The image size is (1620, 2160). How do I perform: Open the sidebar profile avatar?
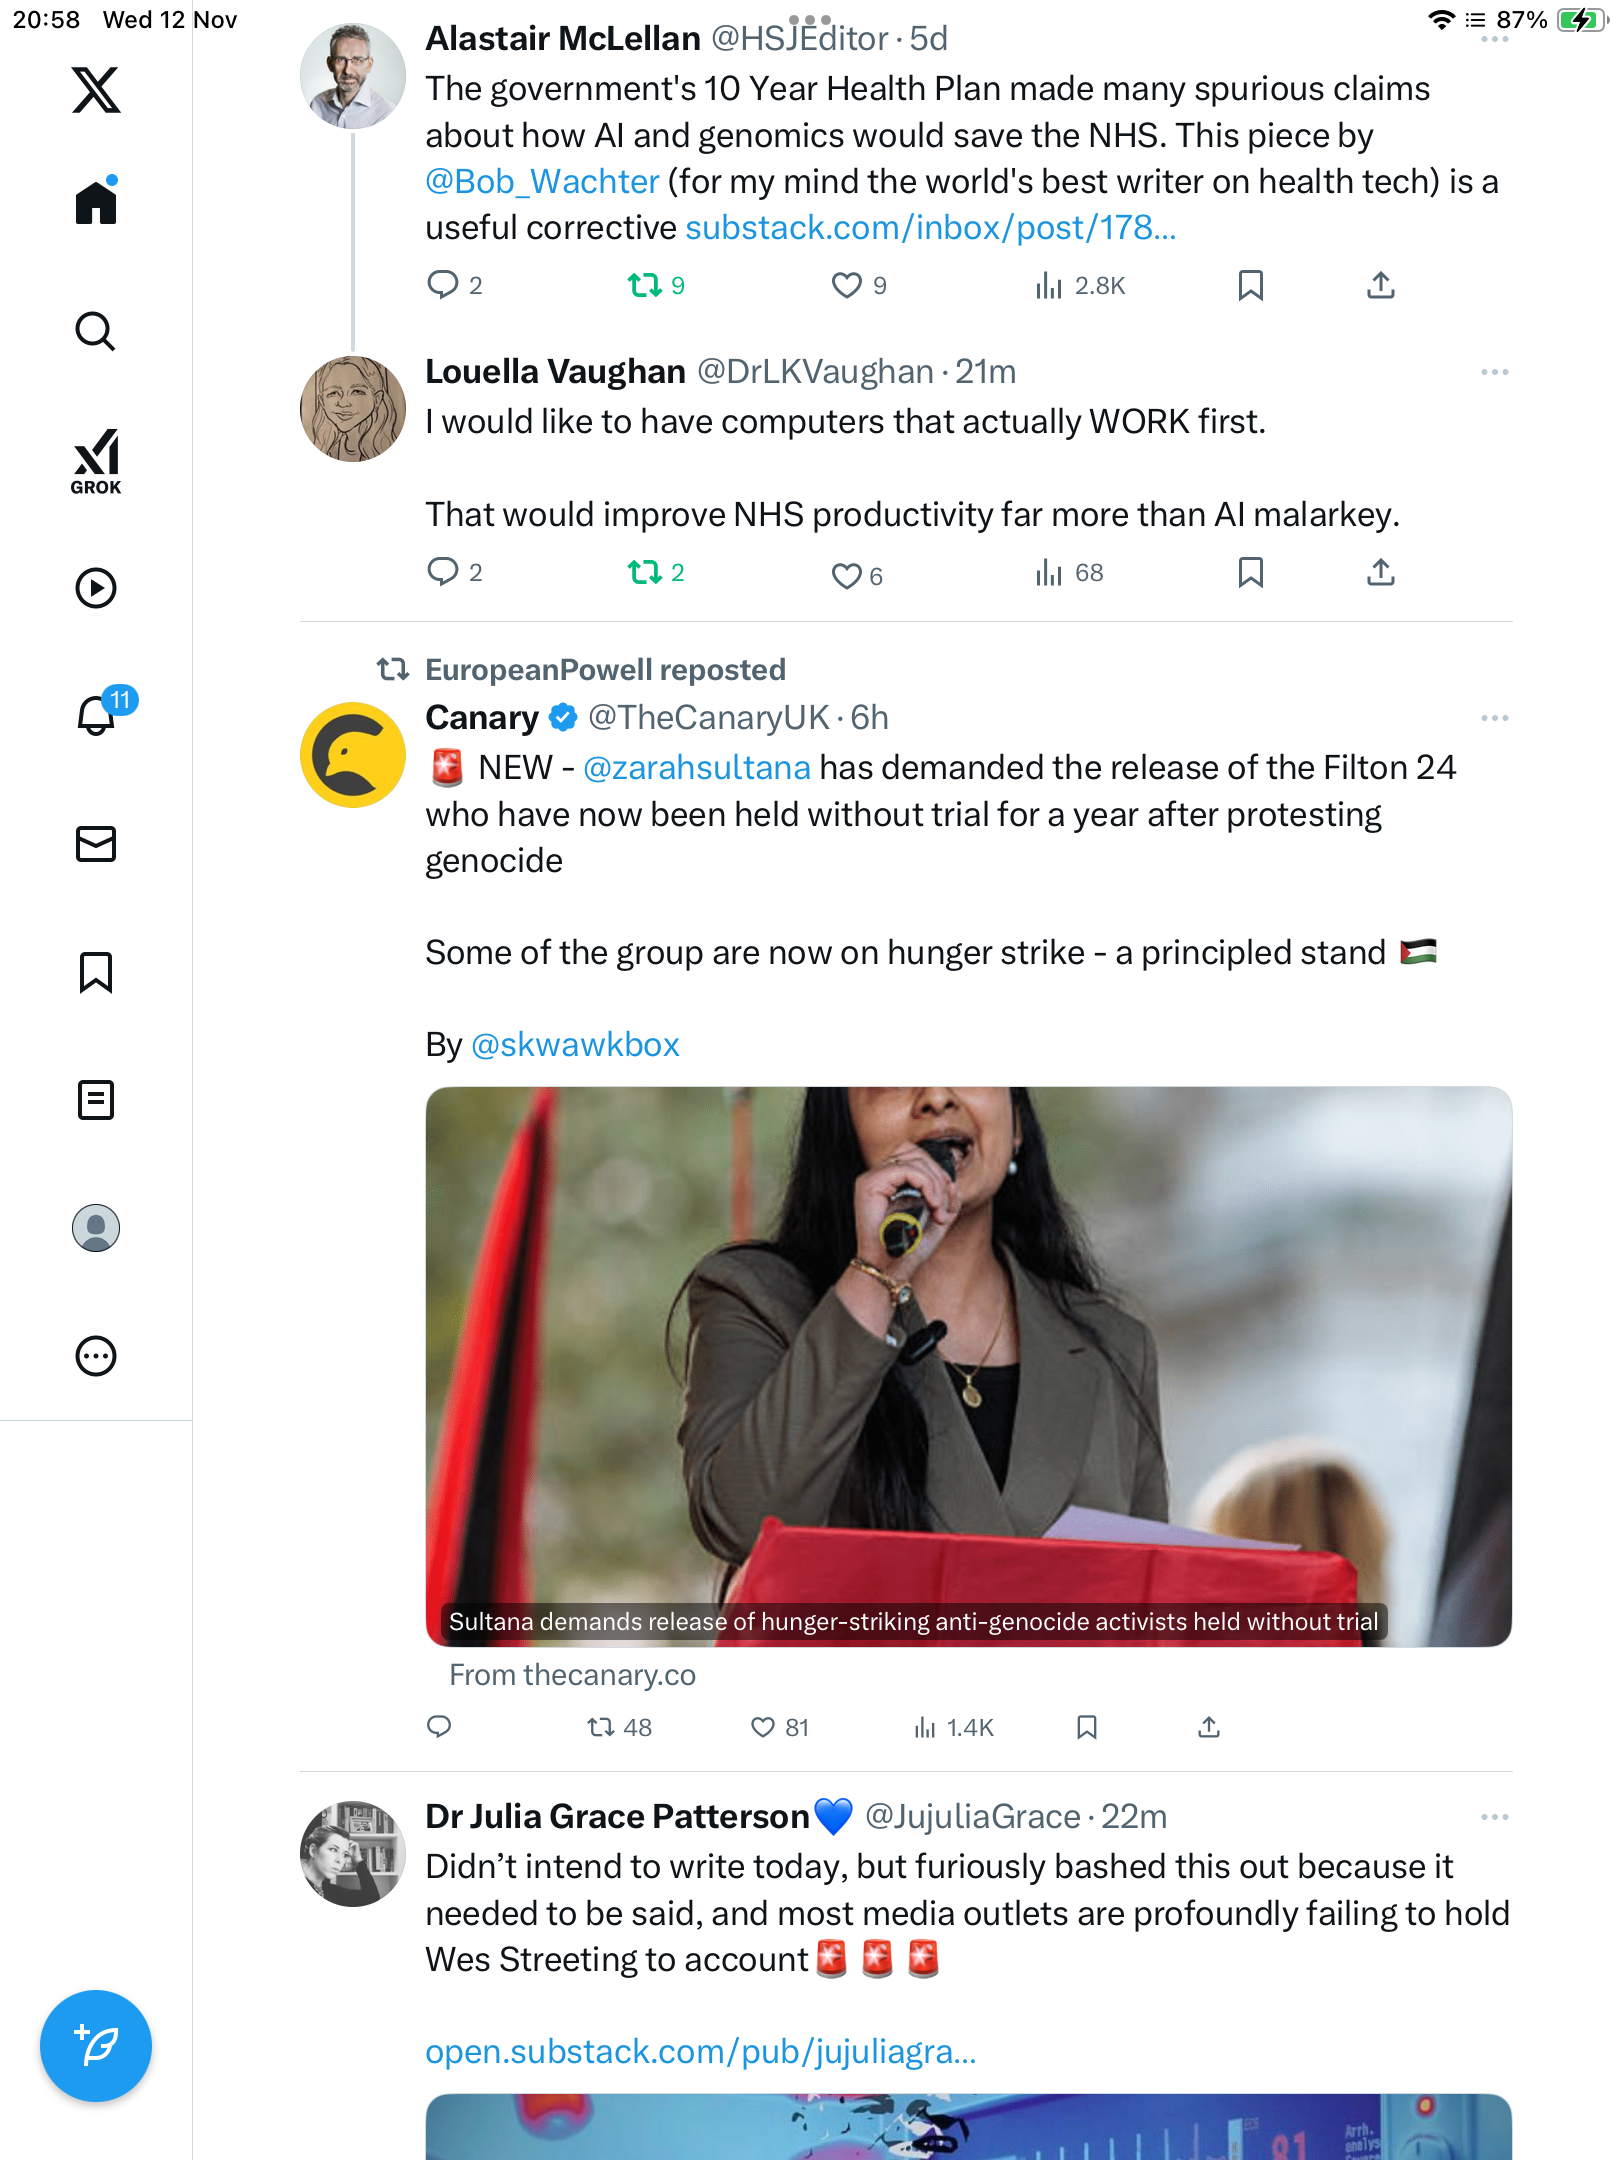[x=96, y=1228]
